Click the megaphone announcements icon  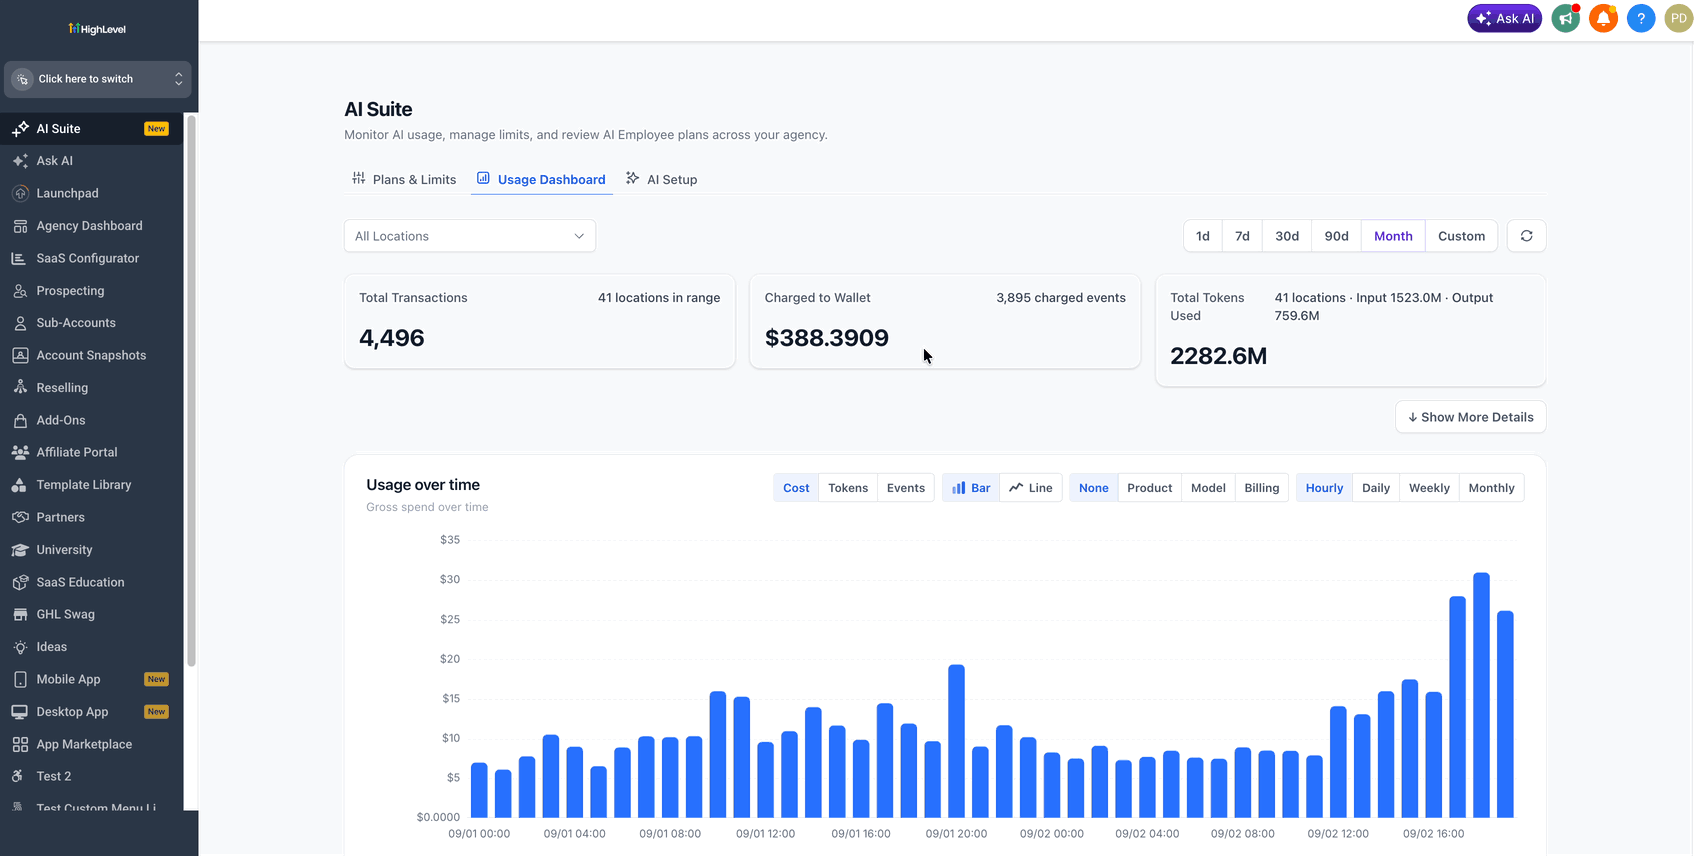tap(1566, 18)
